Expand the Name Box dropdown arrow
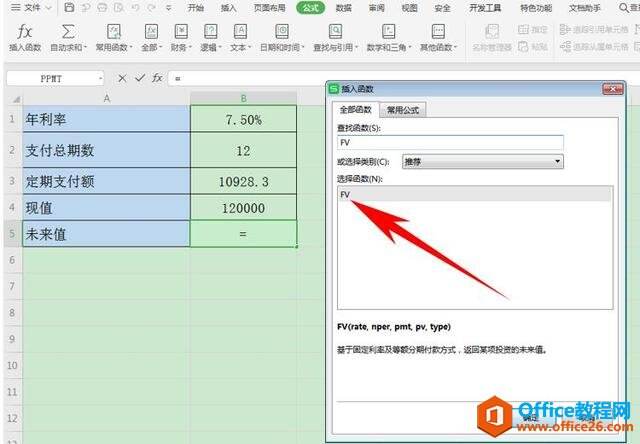This screenshot has height=444, width=640. pyautogui.click(x=100, y=78)
